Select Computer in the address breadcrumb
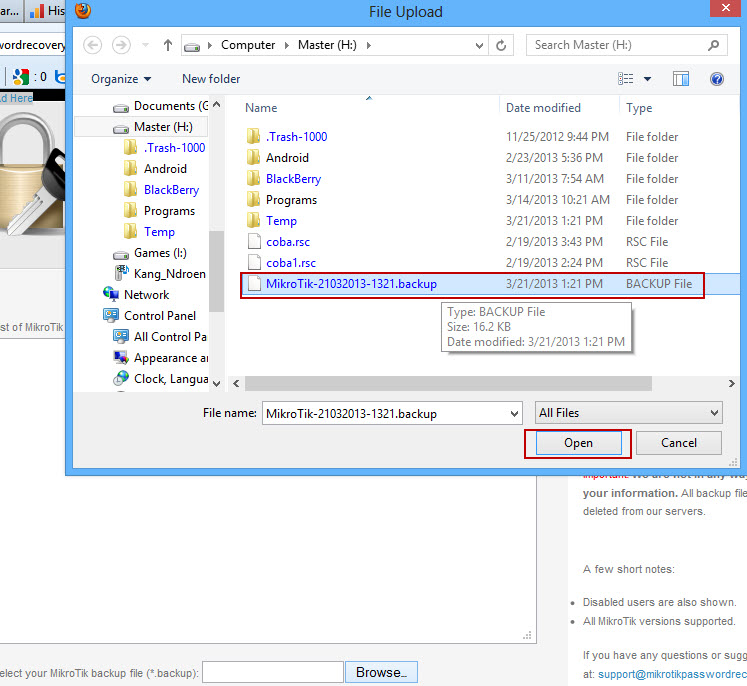This screenshot has width=747, height=686. coord(248,45)
